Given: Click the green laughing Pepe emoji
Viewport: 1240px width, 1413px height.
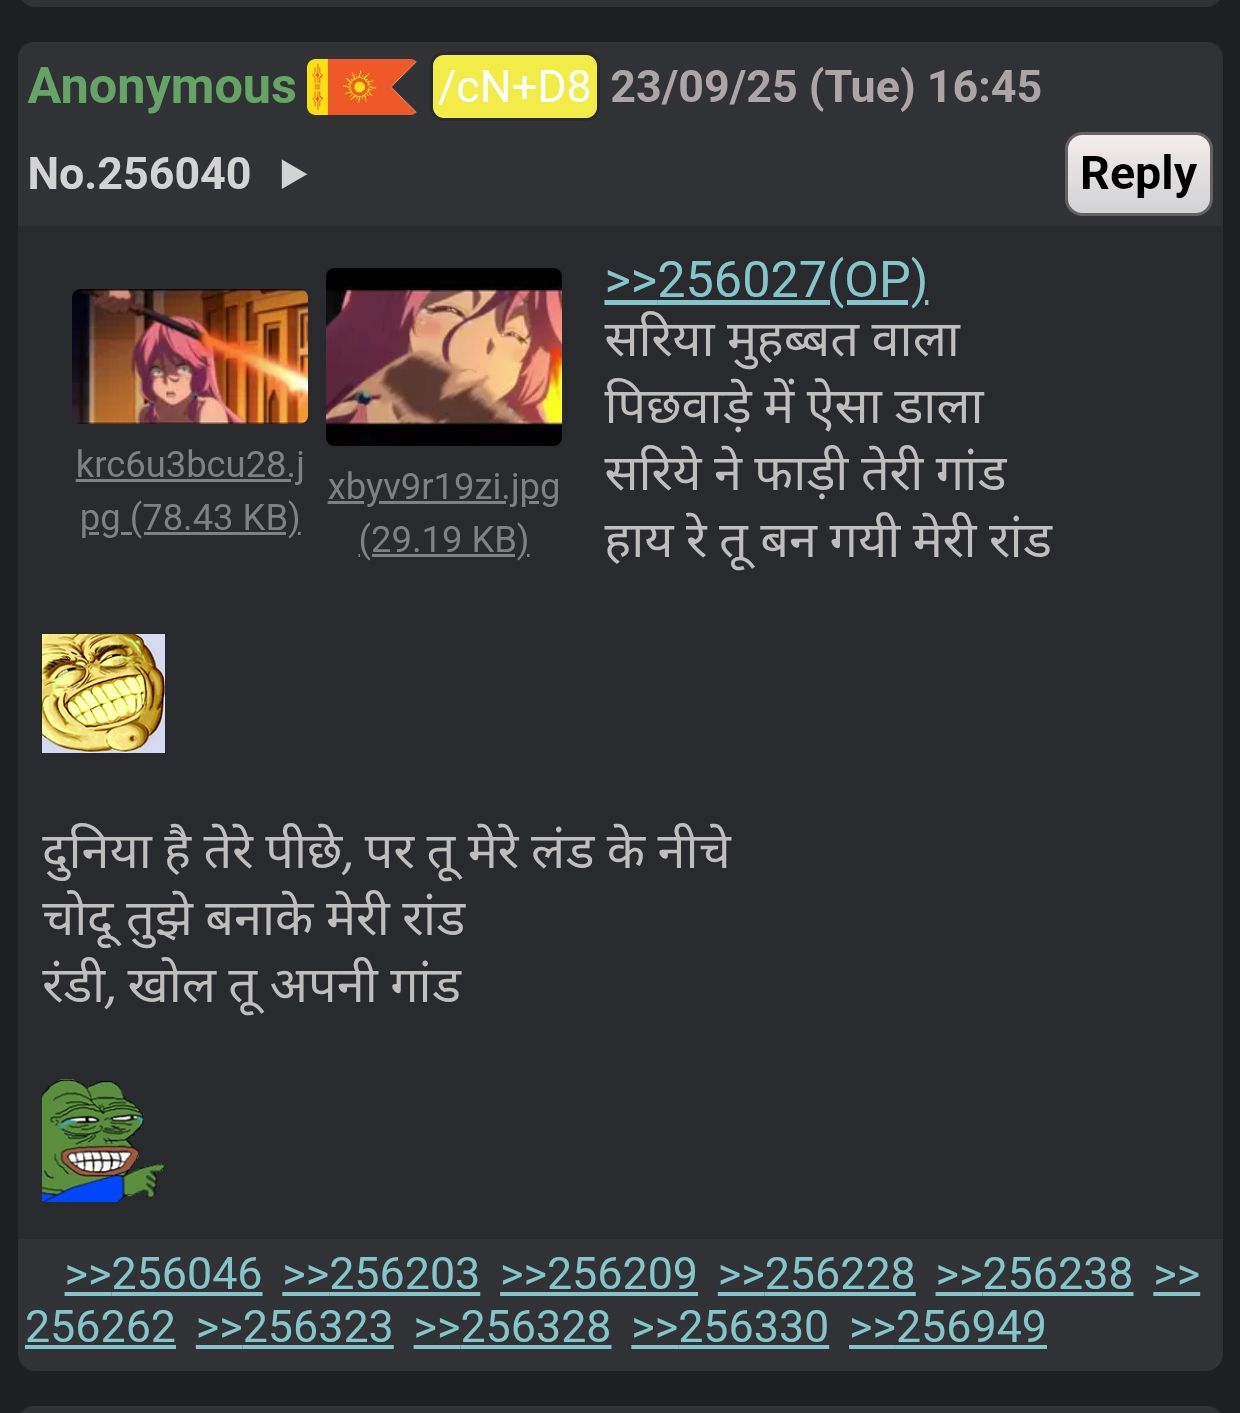Looking at the screenshot, I should tap(102, 1140).
